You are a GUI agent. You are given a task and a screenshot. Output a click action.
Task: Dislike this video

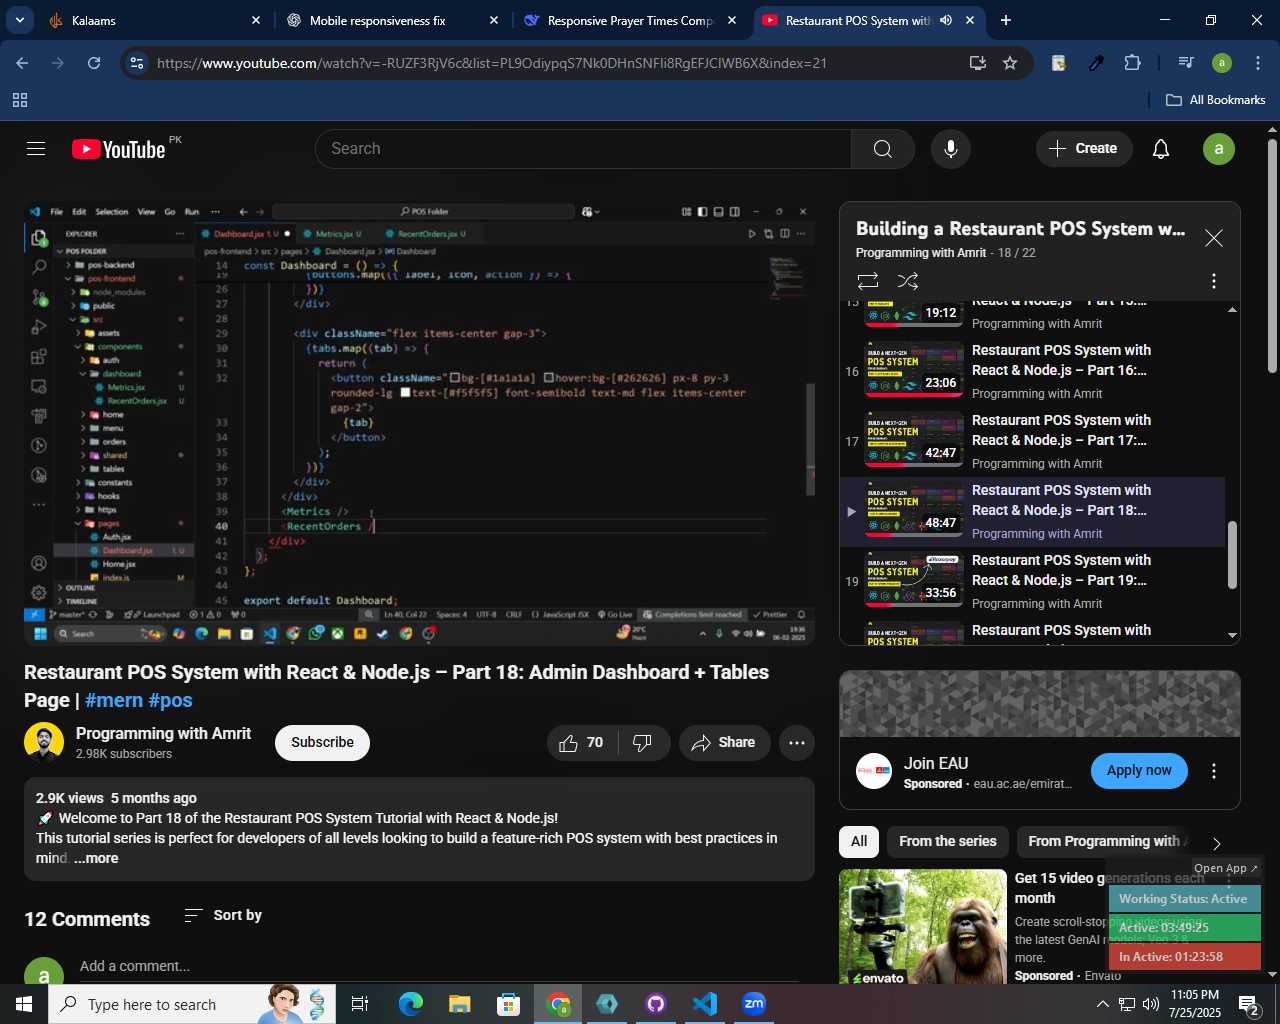[643, 743]
